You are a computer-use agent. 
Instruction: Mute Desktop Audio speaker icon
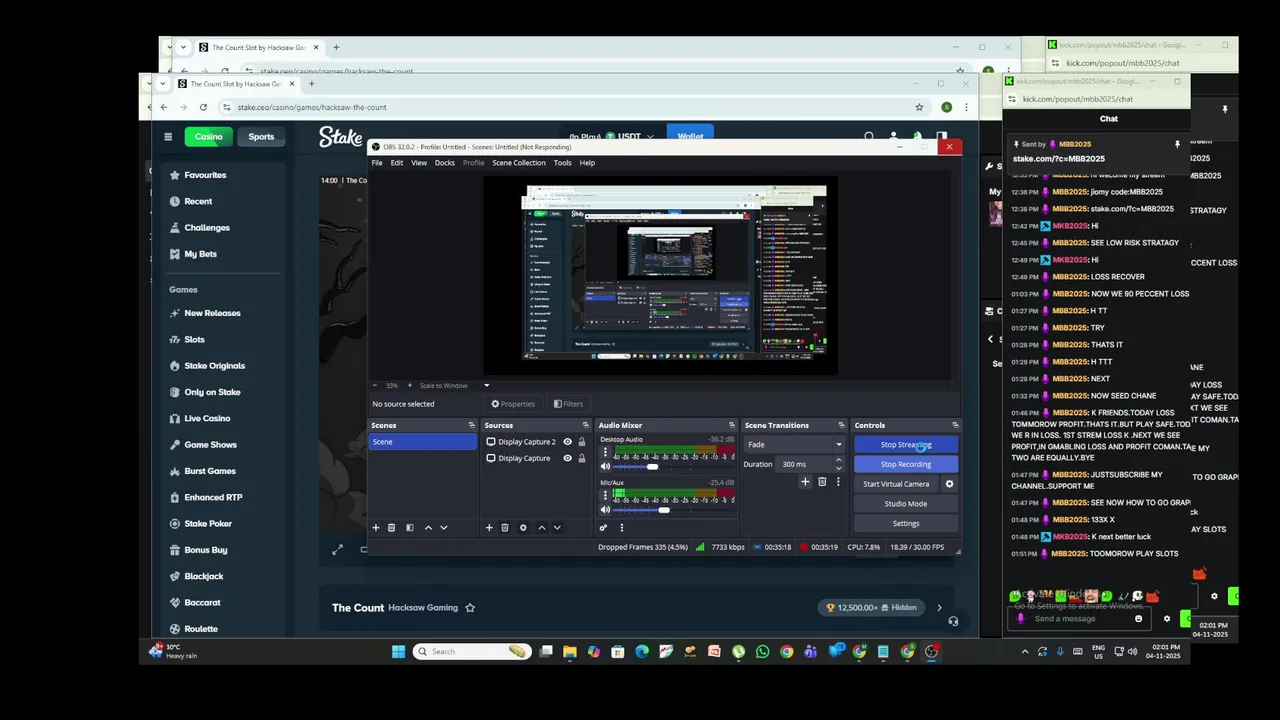click(x=605, y=467)
